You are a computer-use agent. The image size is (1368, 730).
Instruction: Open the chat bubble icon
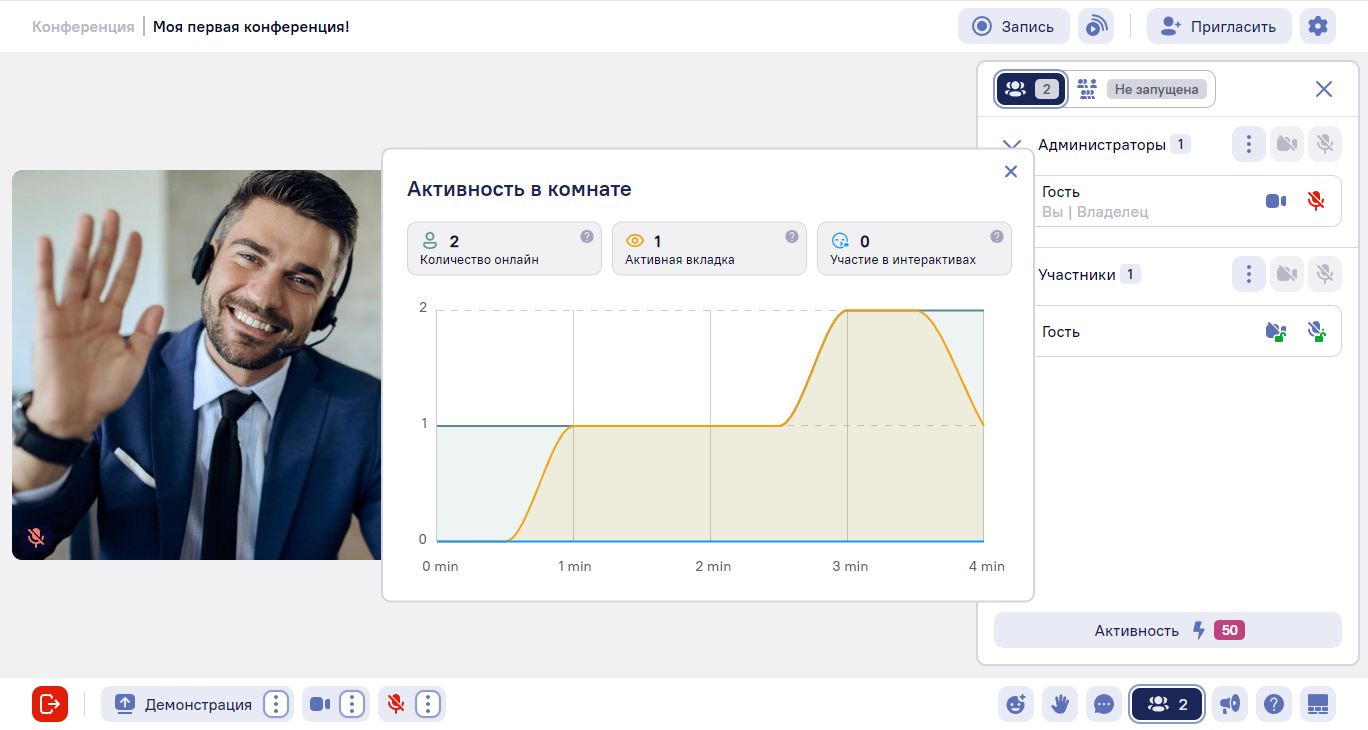(x=1104, y=704)
